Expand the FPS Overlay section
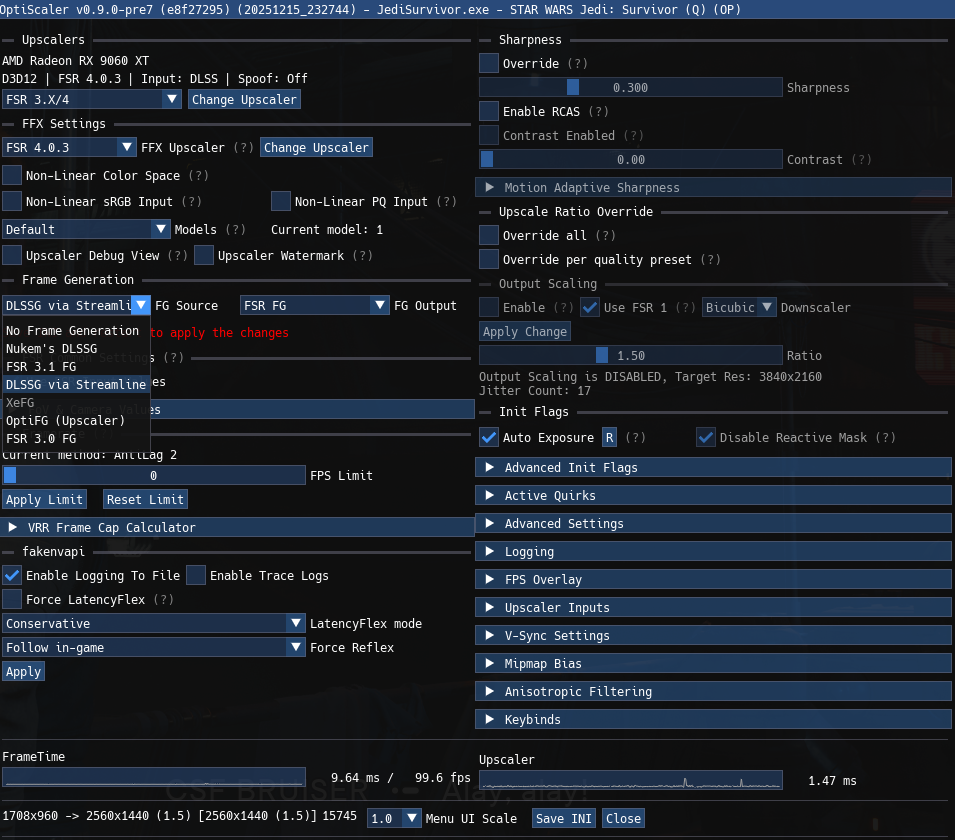 point(712,580)
